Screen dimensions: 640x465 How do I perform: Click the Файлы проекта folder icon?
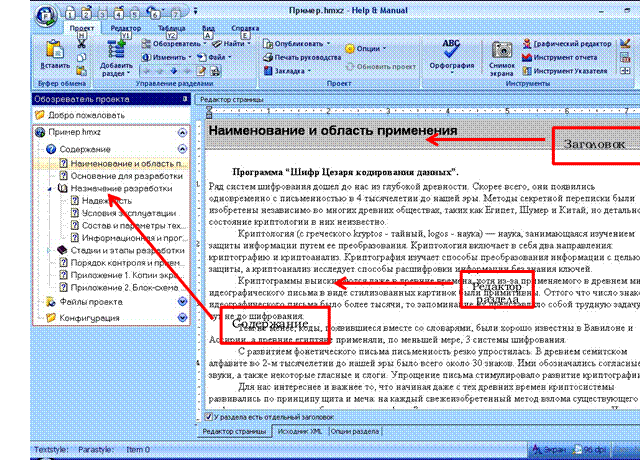[51, 302]
